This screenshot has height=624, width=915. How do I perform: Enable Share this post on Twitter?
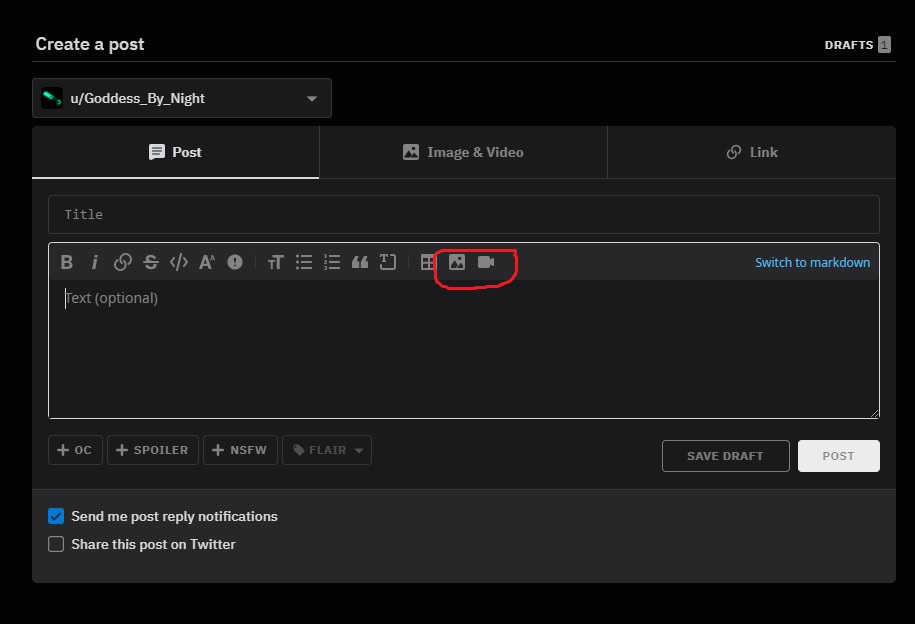coord(56,544)
